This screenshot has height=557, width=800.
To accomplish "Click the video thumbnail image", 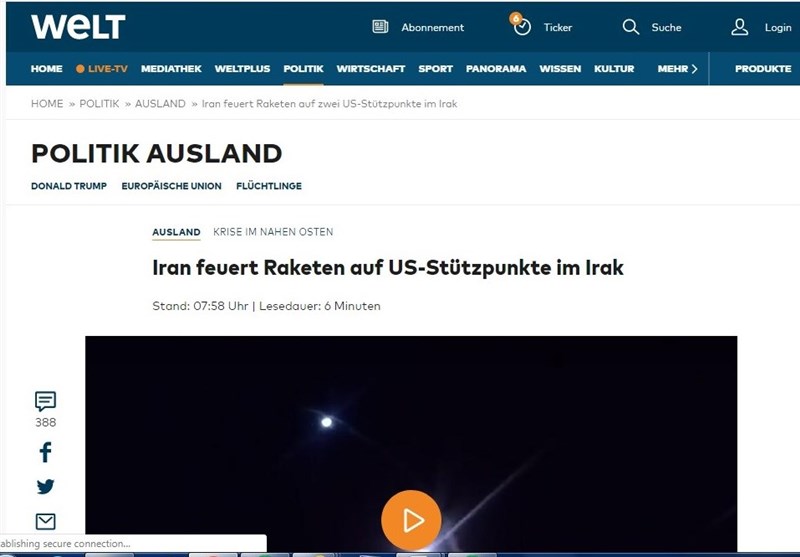I will click(411, 444).
